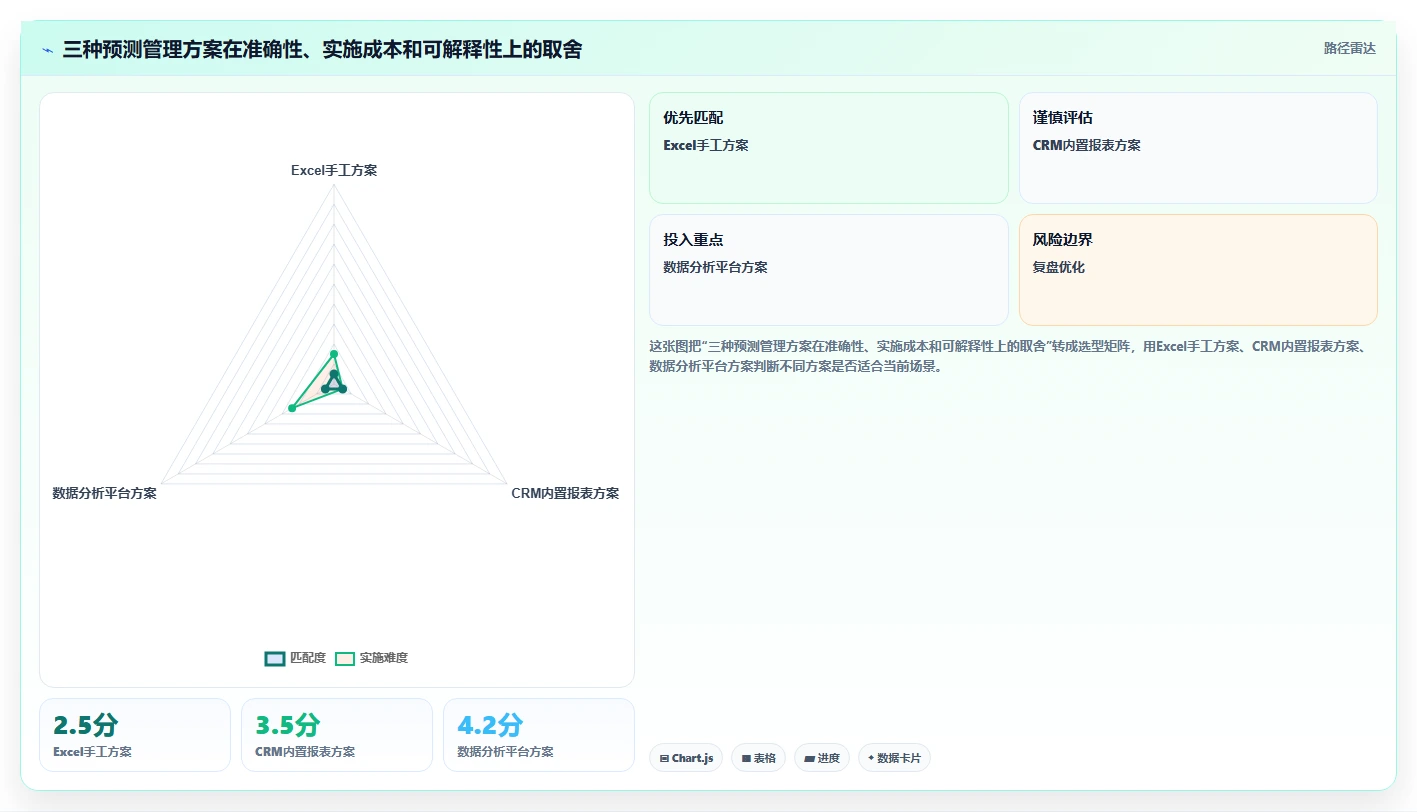This screenshot has height=812, width=1417.
Task: Click the 2.5分 Excel手工方案 score card
Action: pos(135,735)
